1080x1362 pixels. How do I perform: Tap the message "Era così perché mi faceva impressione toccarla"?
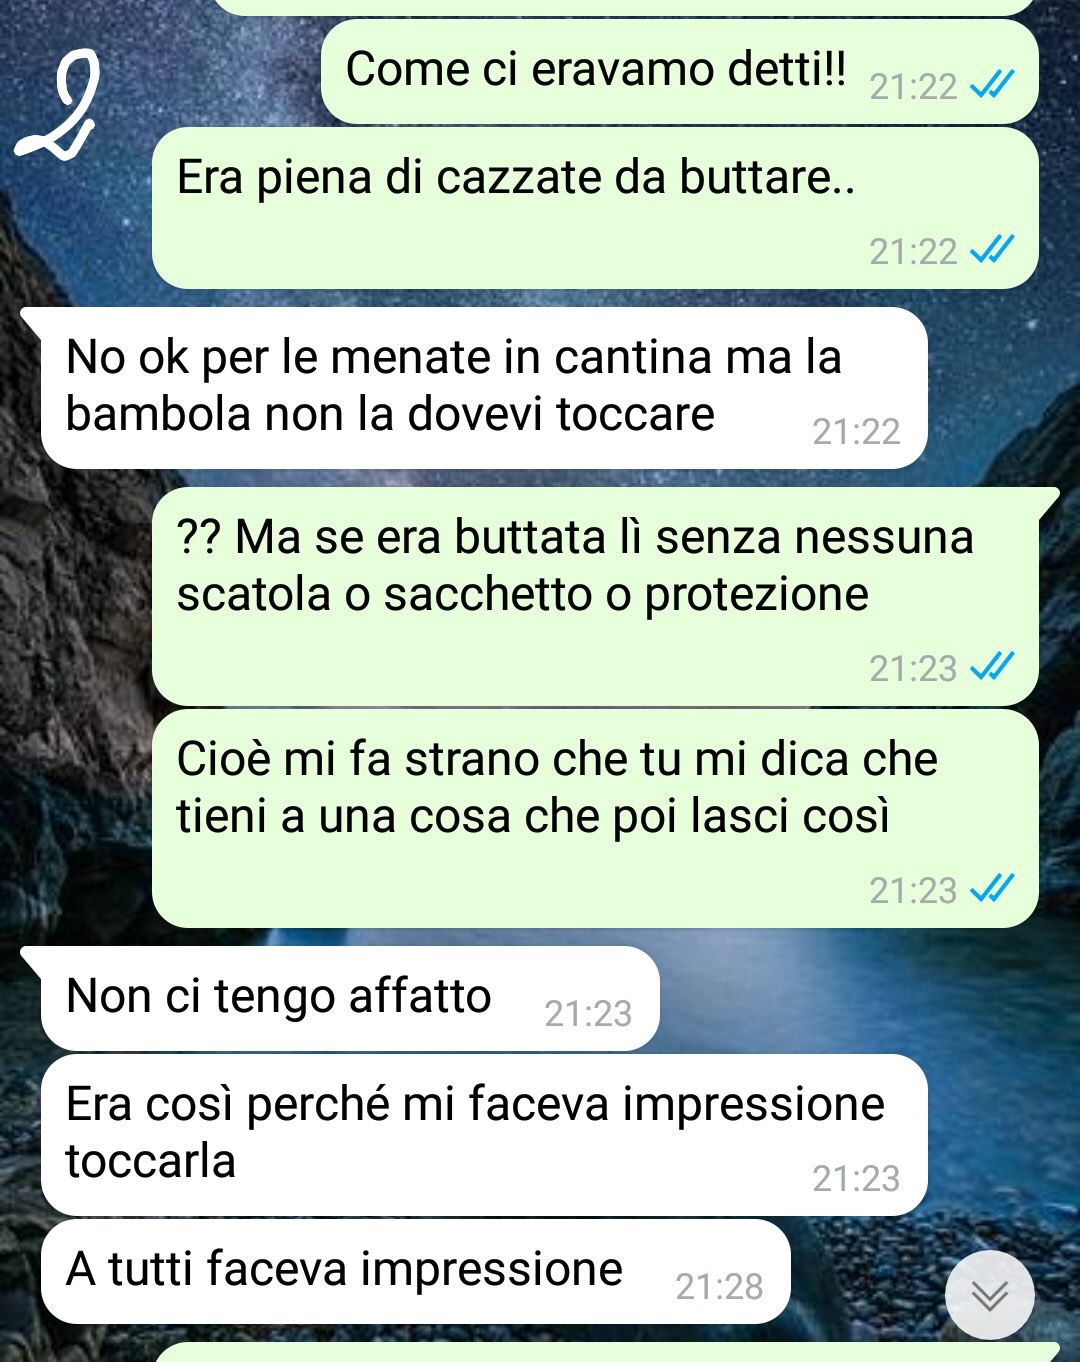pos(484,1135)
